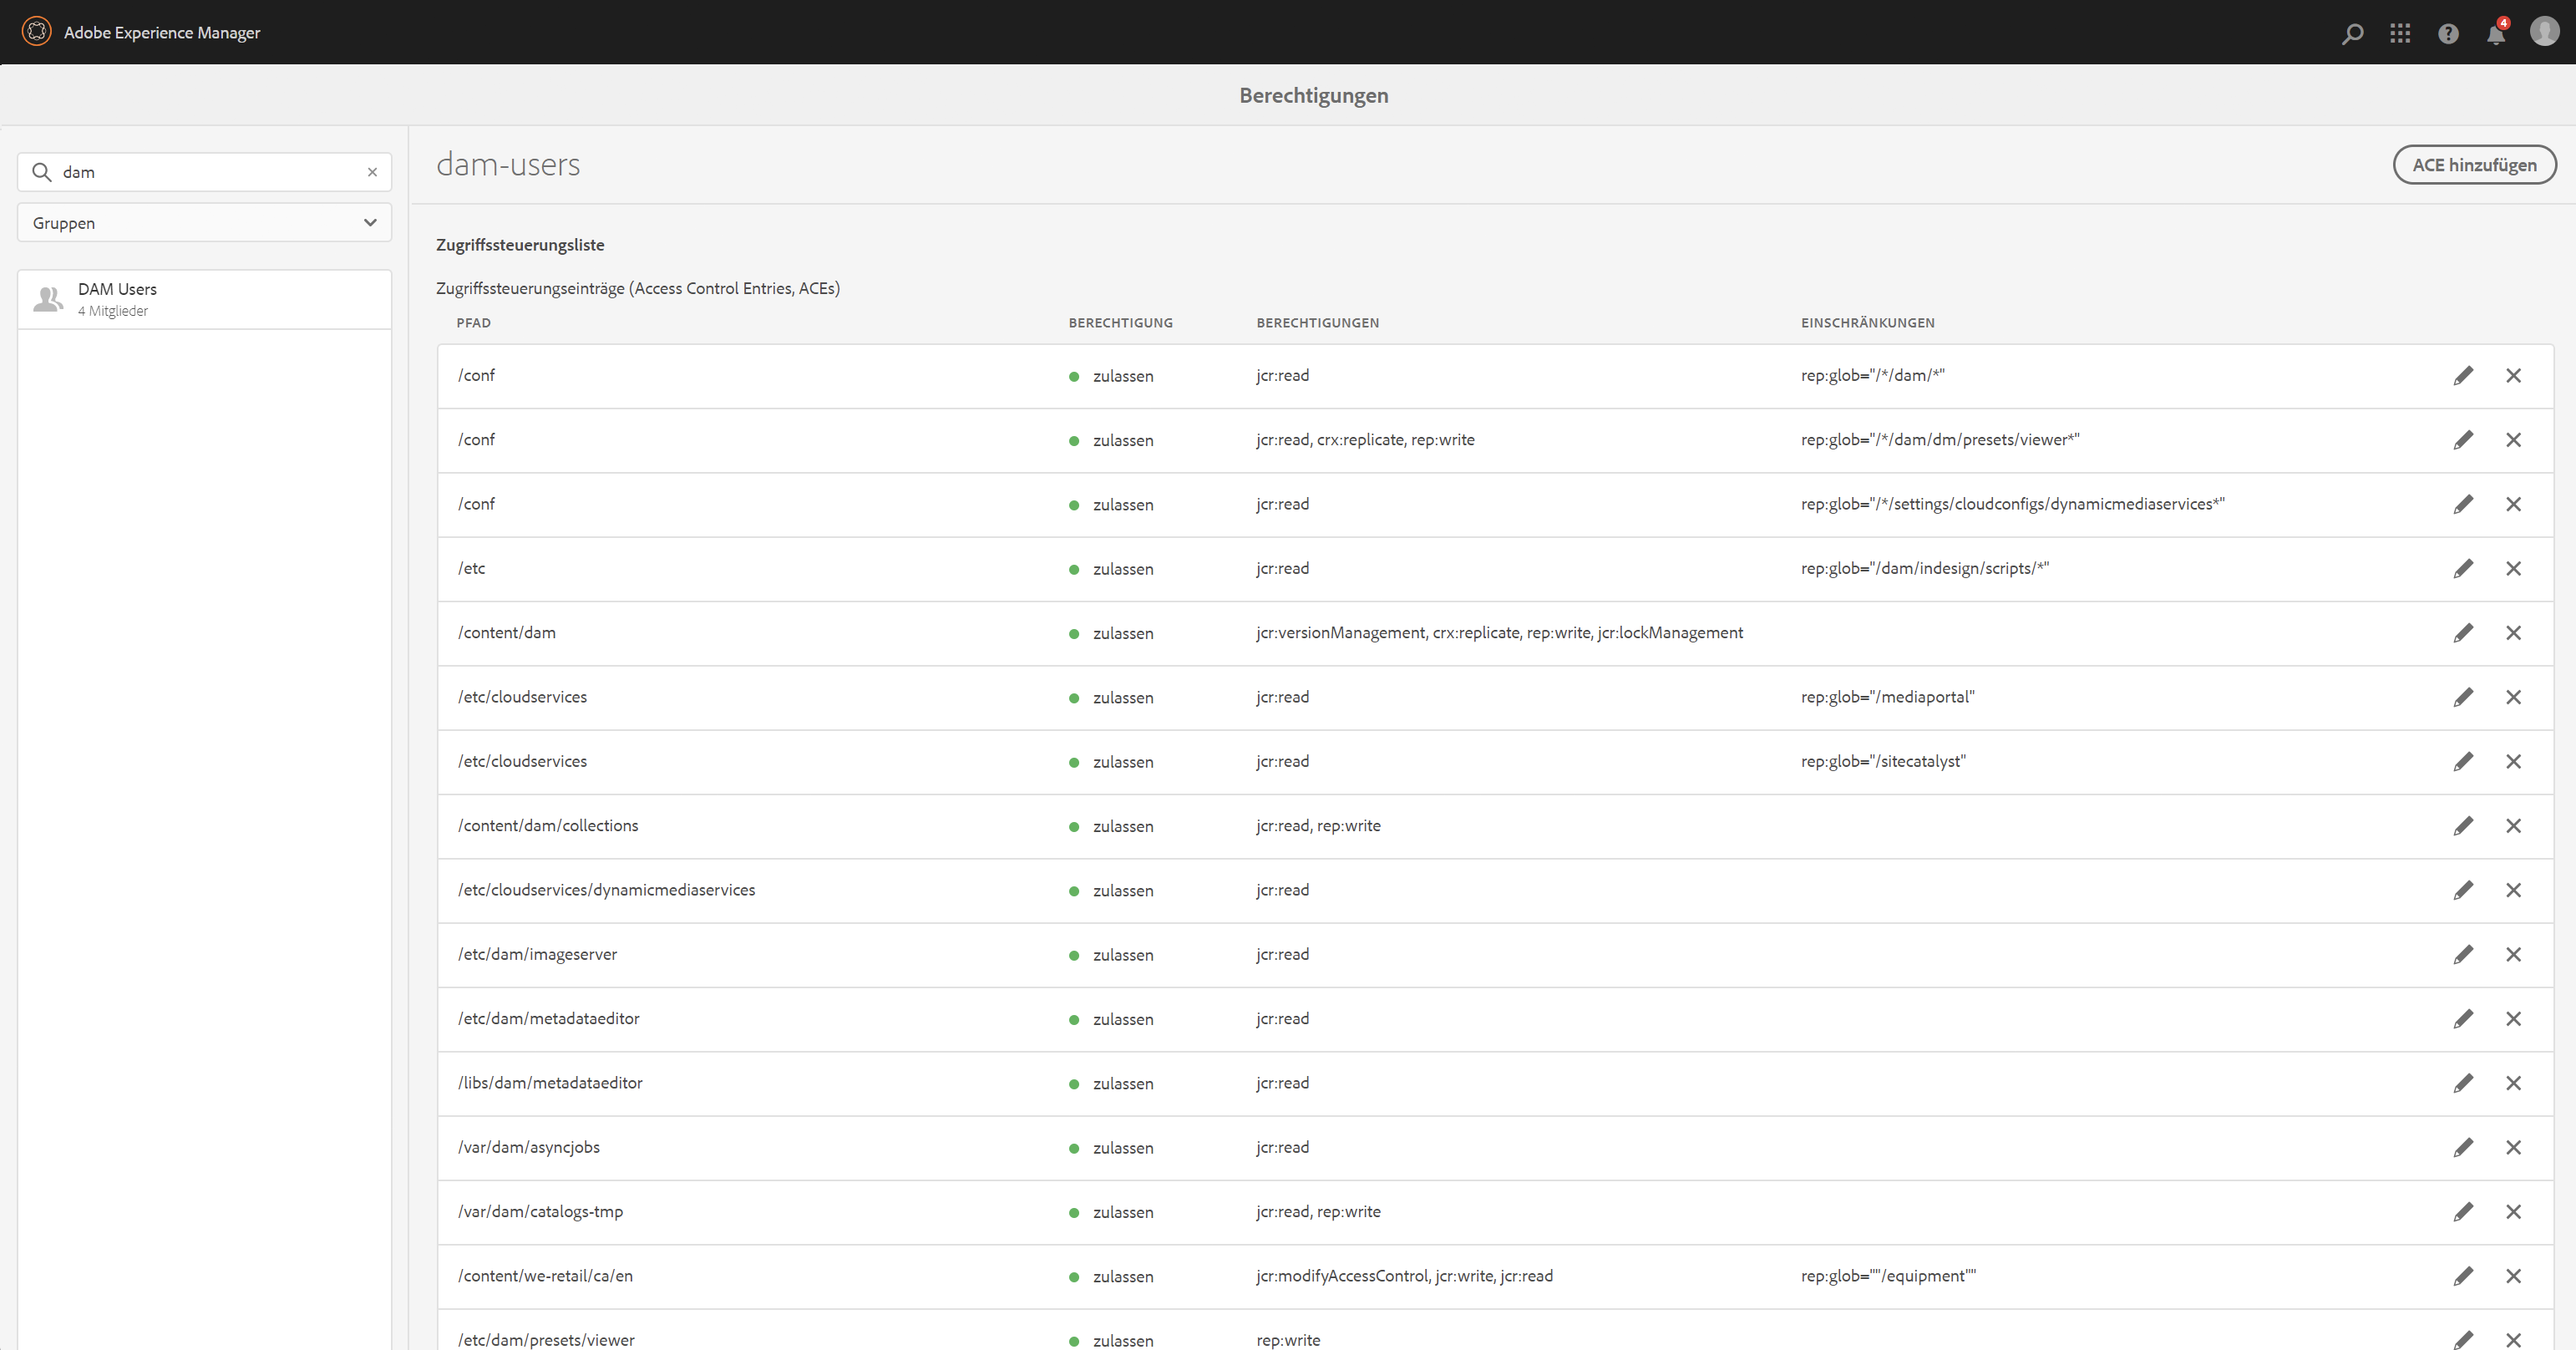Open the user profile avatar
The width and height of the screenshot is (2576, 1350).
(2544, 32)
